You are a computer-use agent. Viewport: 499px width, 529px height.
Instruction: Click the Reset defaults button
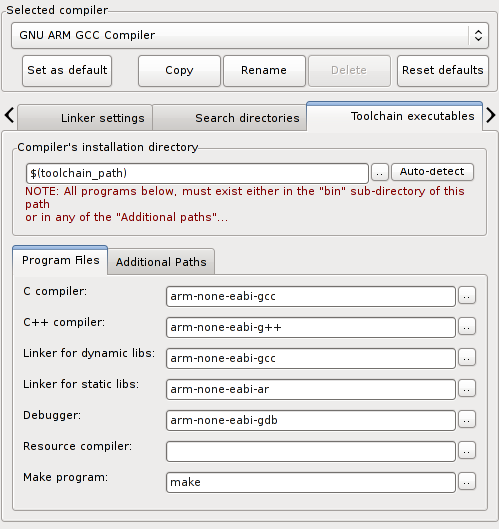(x=443, y=71)
